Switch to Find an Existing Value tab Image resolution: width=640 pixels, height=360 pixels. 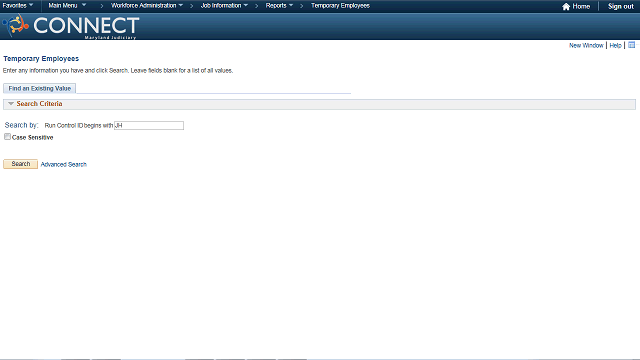(x=40, y=88)
